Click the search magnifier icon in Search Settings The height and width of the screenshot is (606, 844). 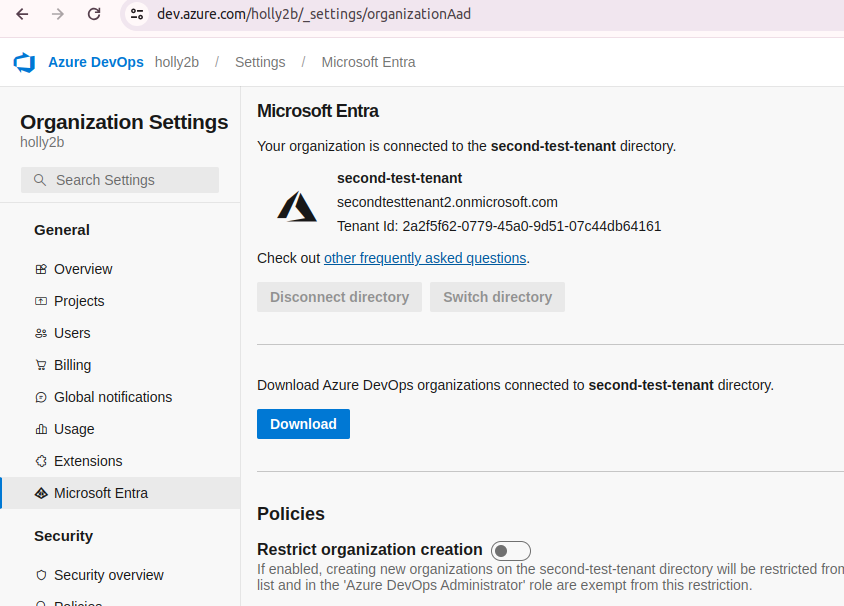tap(40, 180)
